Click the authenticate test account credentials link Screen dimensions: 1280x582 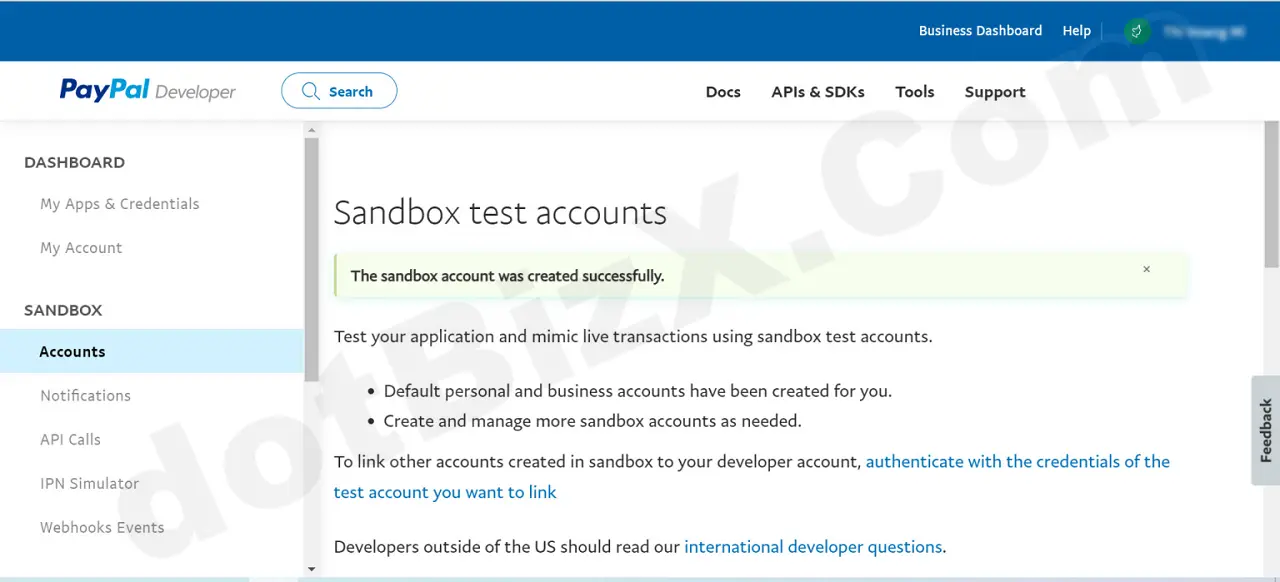click(x=1017, y=461)
